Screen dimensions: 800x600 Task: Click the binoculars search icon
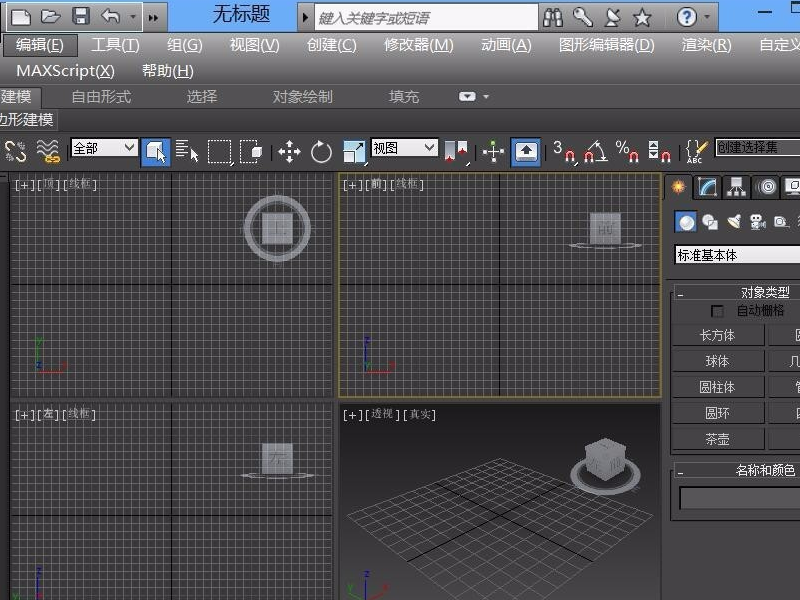point(553,18)
